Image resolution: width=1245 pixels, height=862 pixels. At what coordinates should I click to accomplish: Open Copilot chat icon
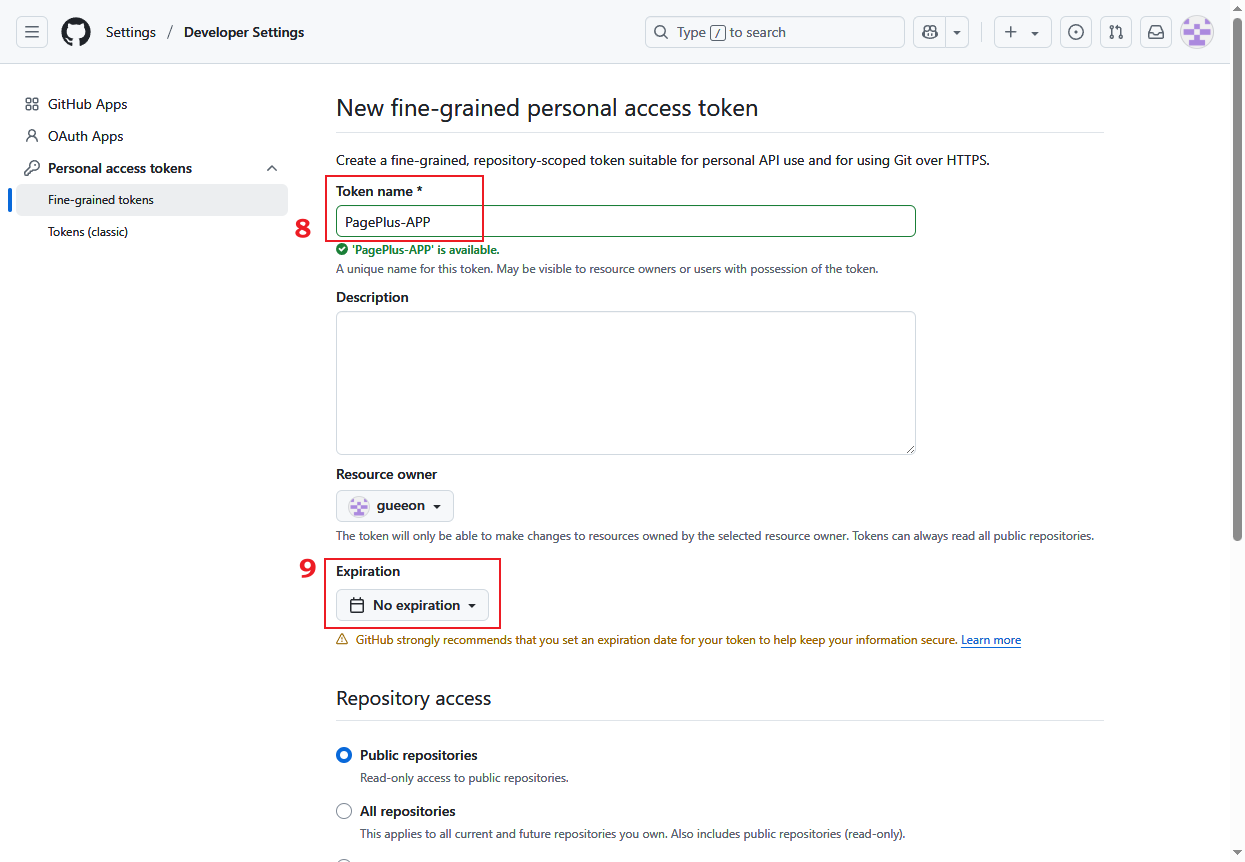click(x=930, y=32)
